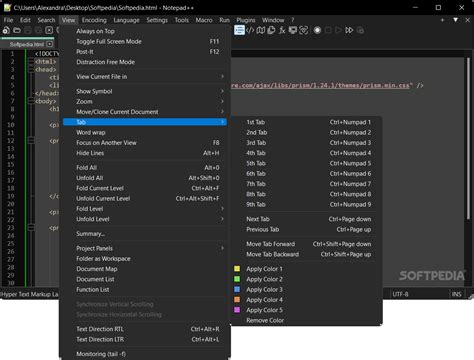Screen dimensions: 474x360
Task: Expand the Zoom submenu
Action: pyautogui.click(x=145, y=101)
